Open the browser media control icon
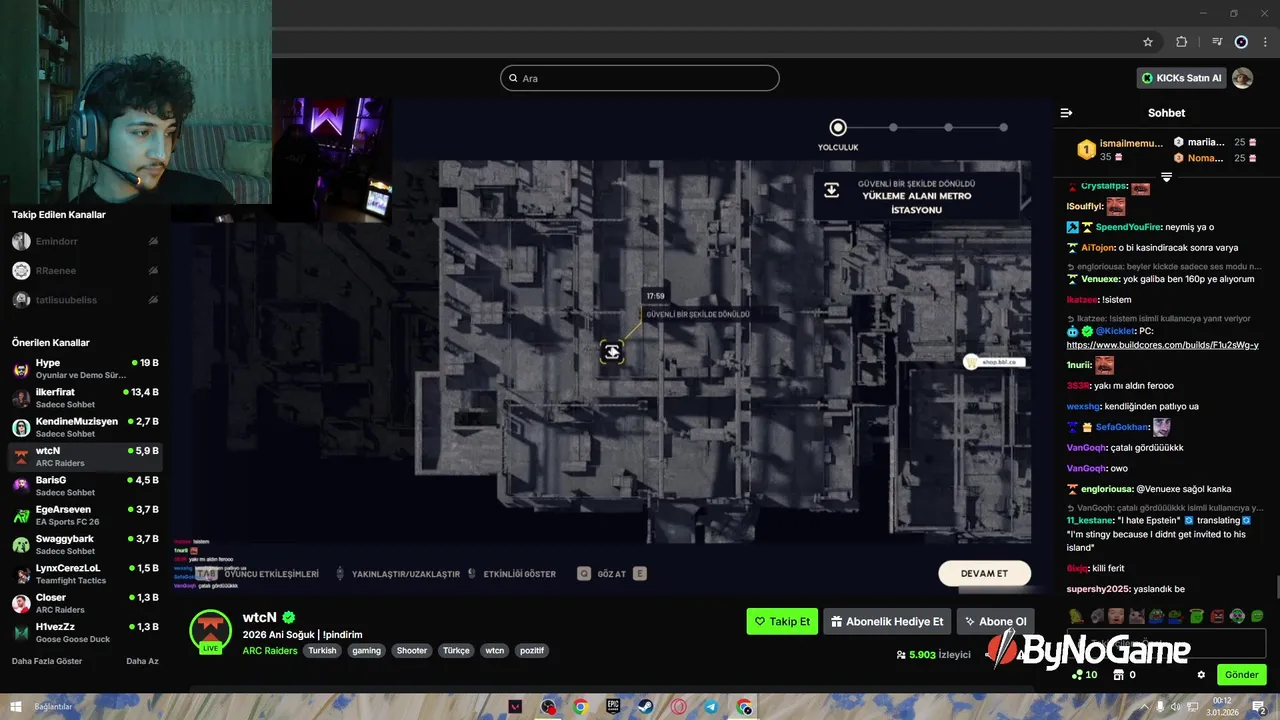 coord(1216,42)
